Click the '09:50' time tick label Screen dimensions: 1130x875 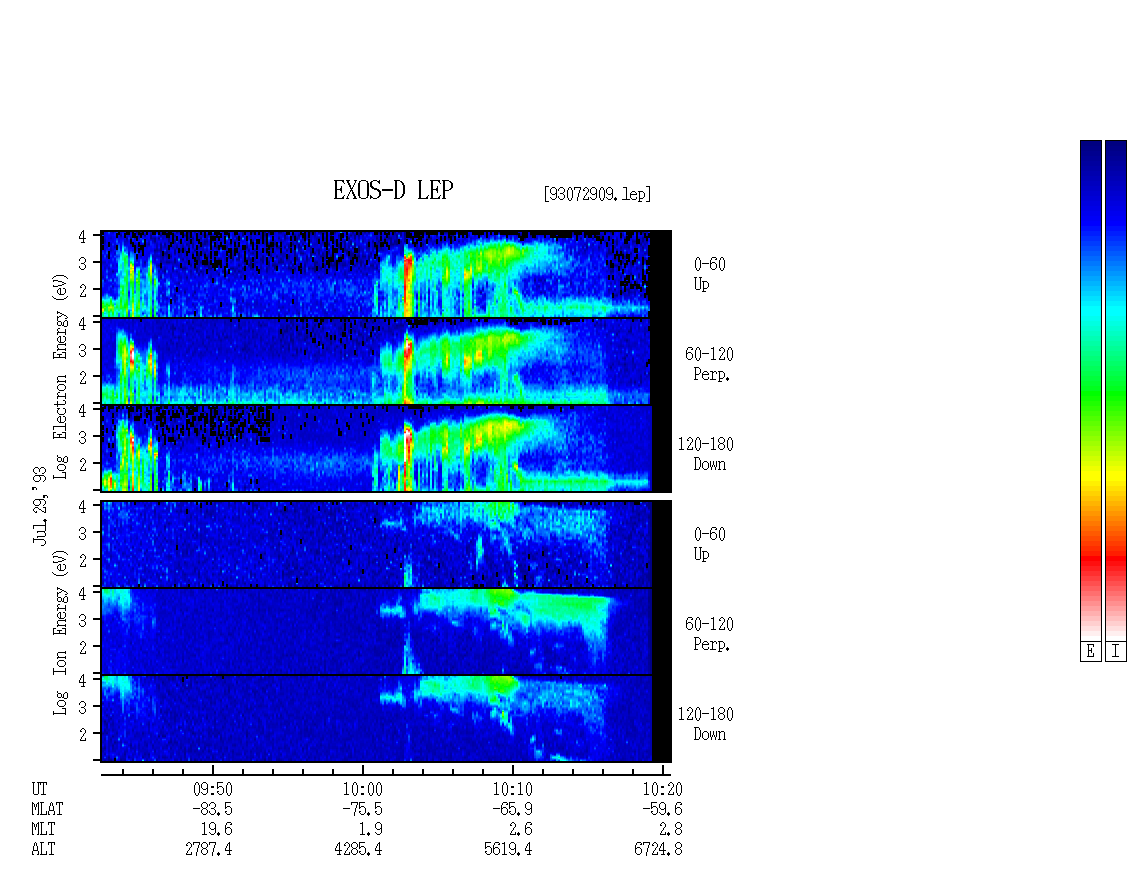pos(213,789)
